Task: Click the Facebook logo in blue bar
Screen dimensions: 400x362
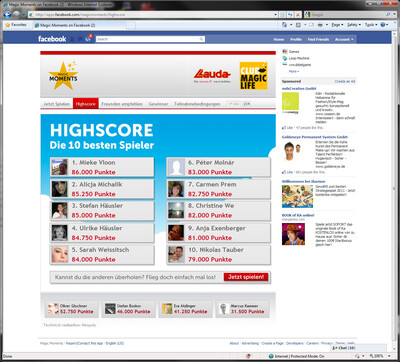Action: tap(52, 39)
